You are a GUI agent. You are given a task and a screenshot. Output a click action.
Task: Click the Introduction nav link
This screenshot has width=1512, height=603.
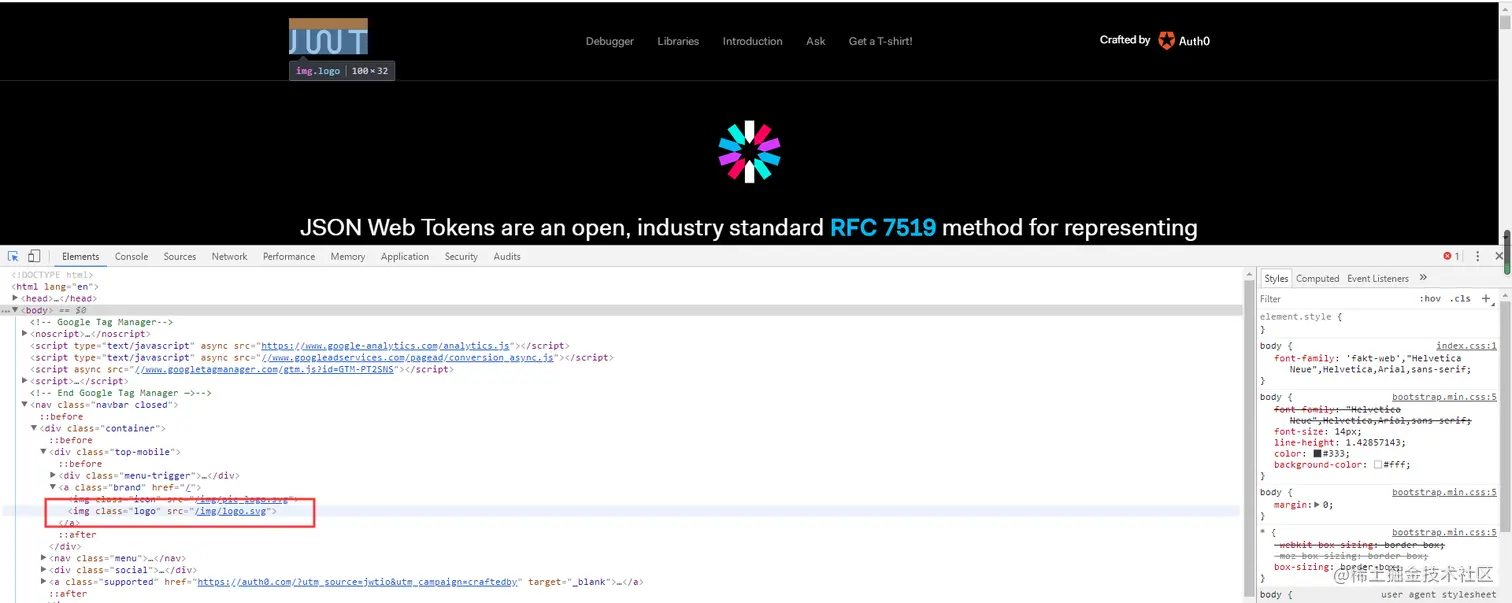[x=752, y=41]
